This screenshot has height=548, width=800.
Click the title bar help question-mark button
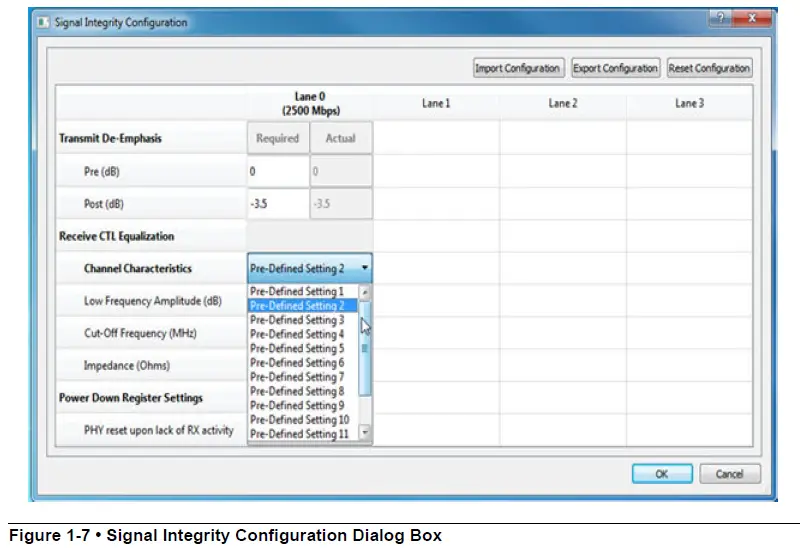pos(720,18)
